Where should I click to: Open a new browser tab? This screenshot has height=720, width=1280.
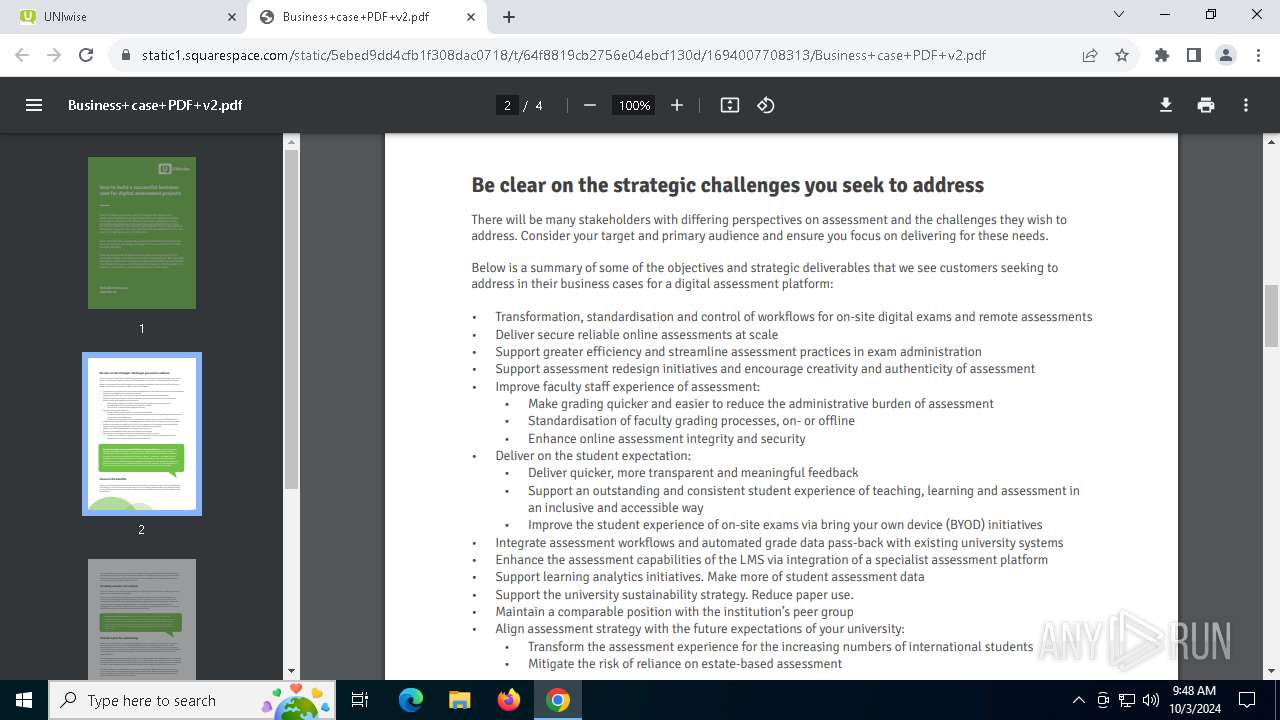coord(509,17)
